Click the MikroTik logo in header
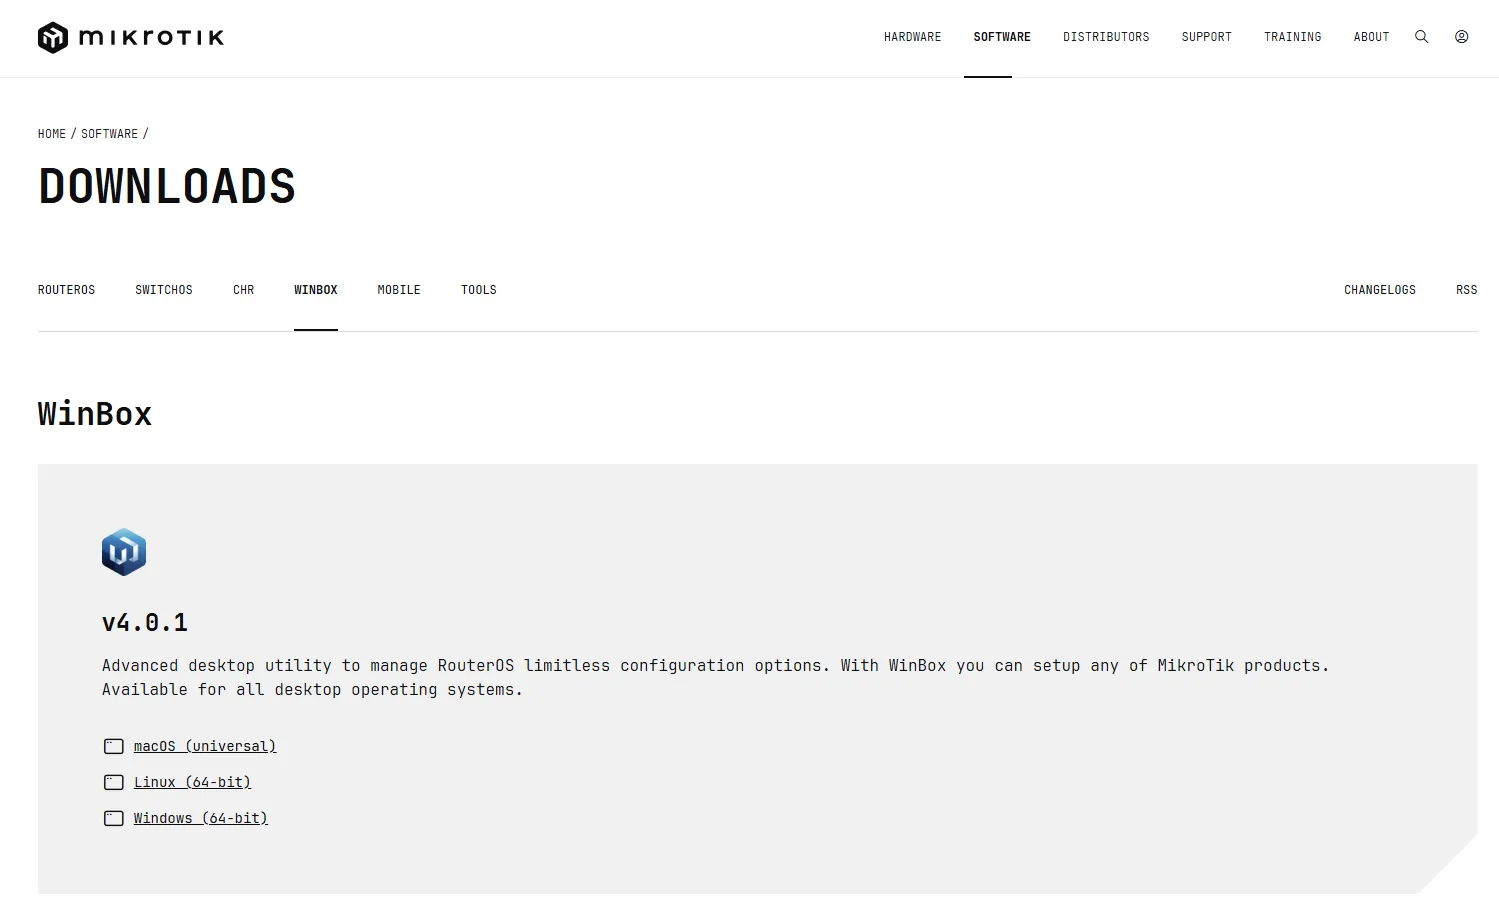 131,38
